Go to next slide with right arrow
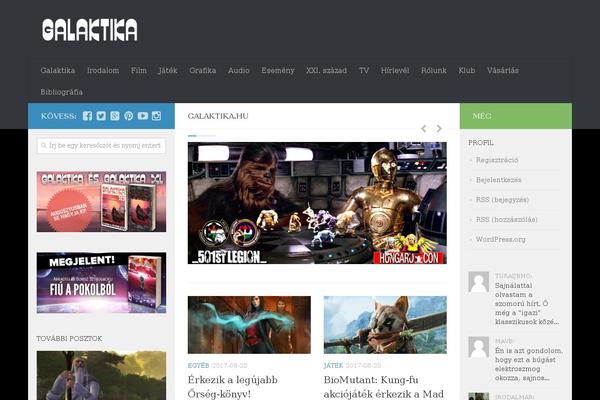Image resolution: width=600 pixels, height=400 pixels. (439, 129)
